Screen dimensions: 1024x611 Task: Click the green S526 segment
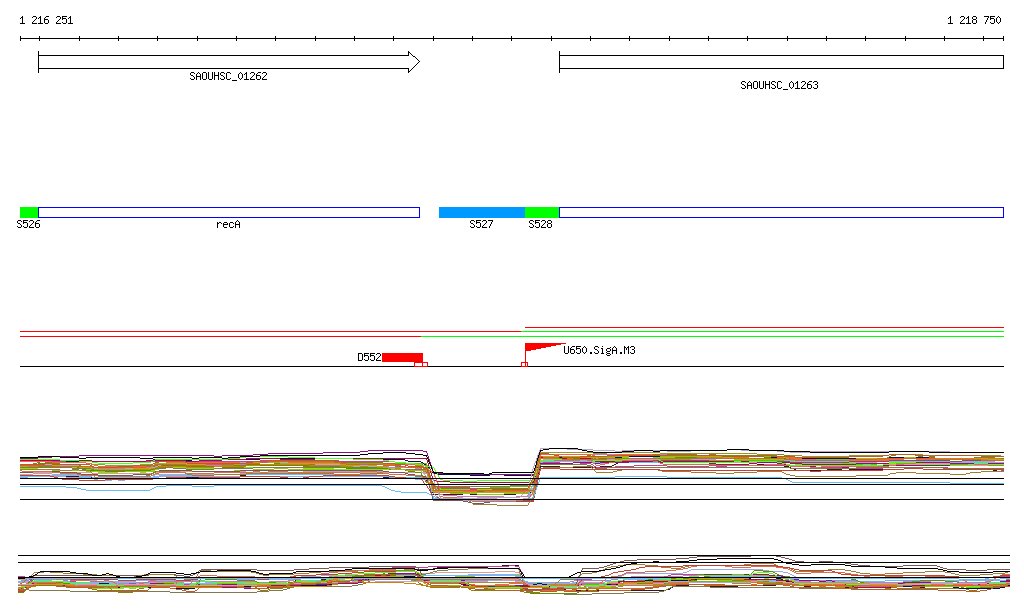pyautogui.click(x=29, y=212)
